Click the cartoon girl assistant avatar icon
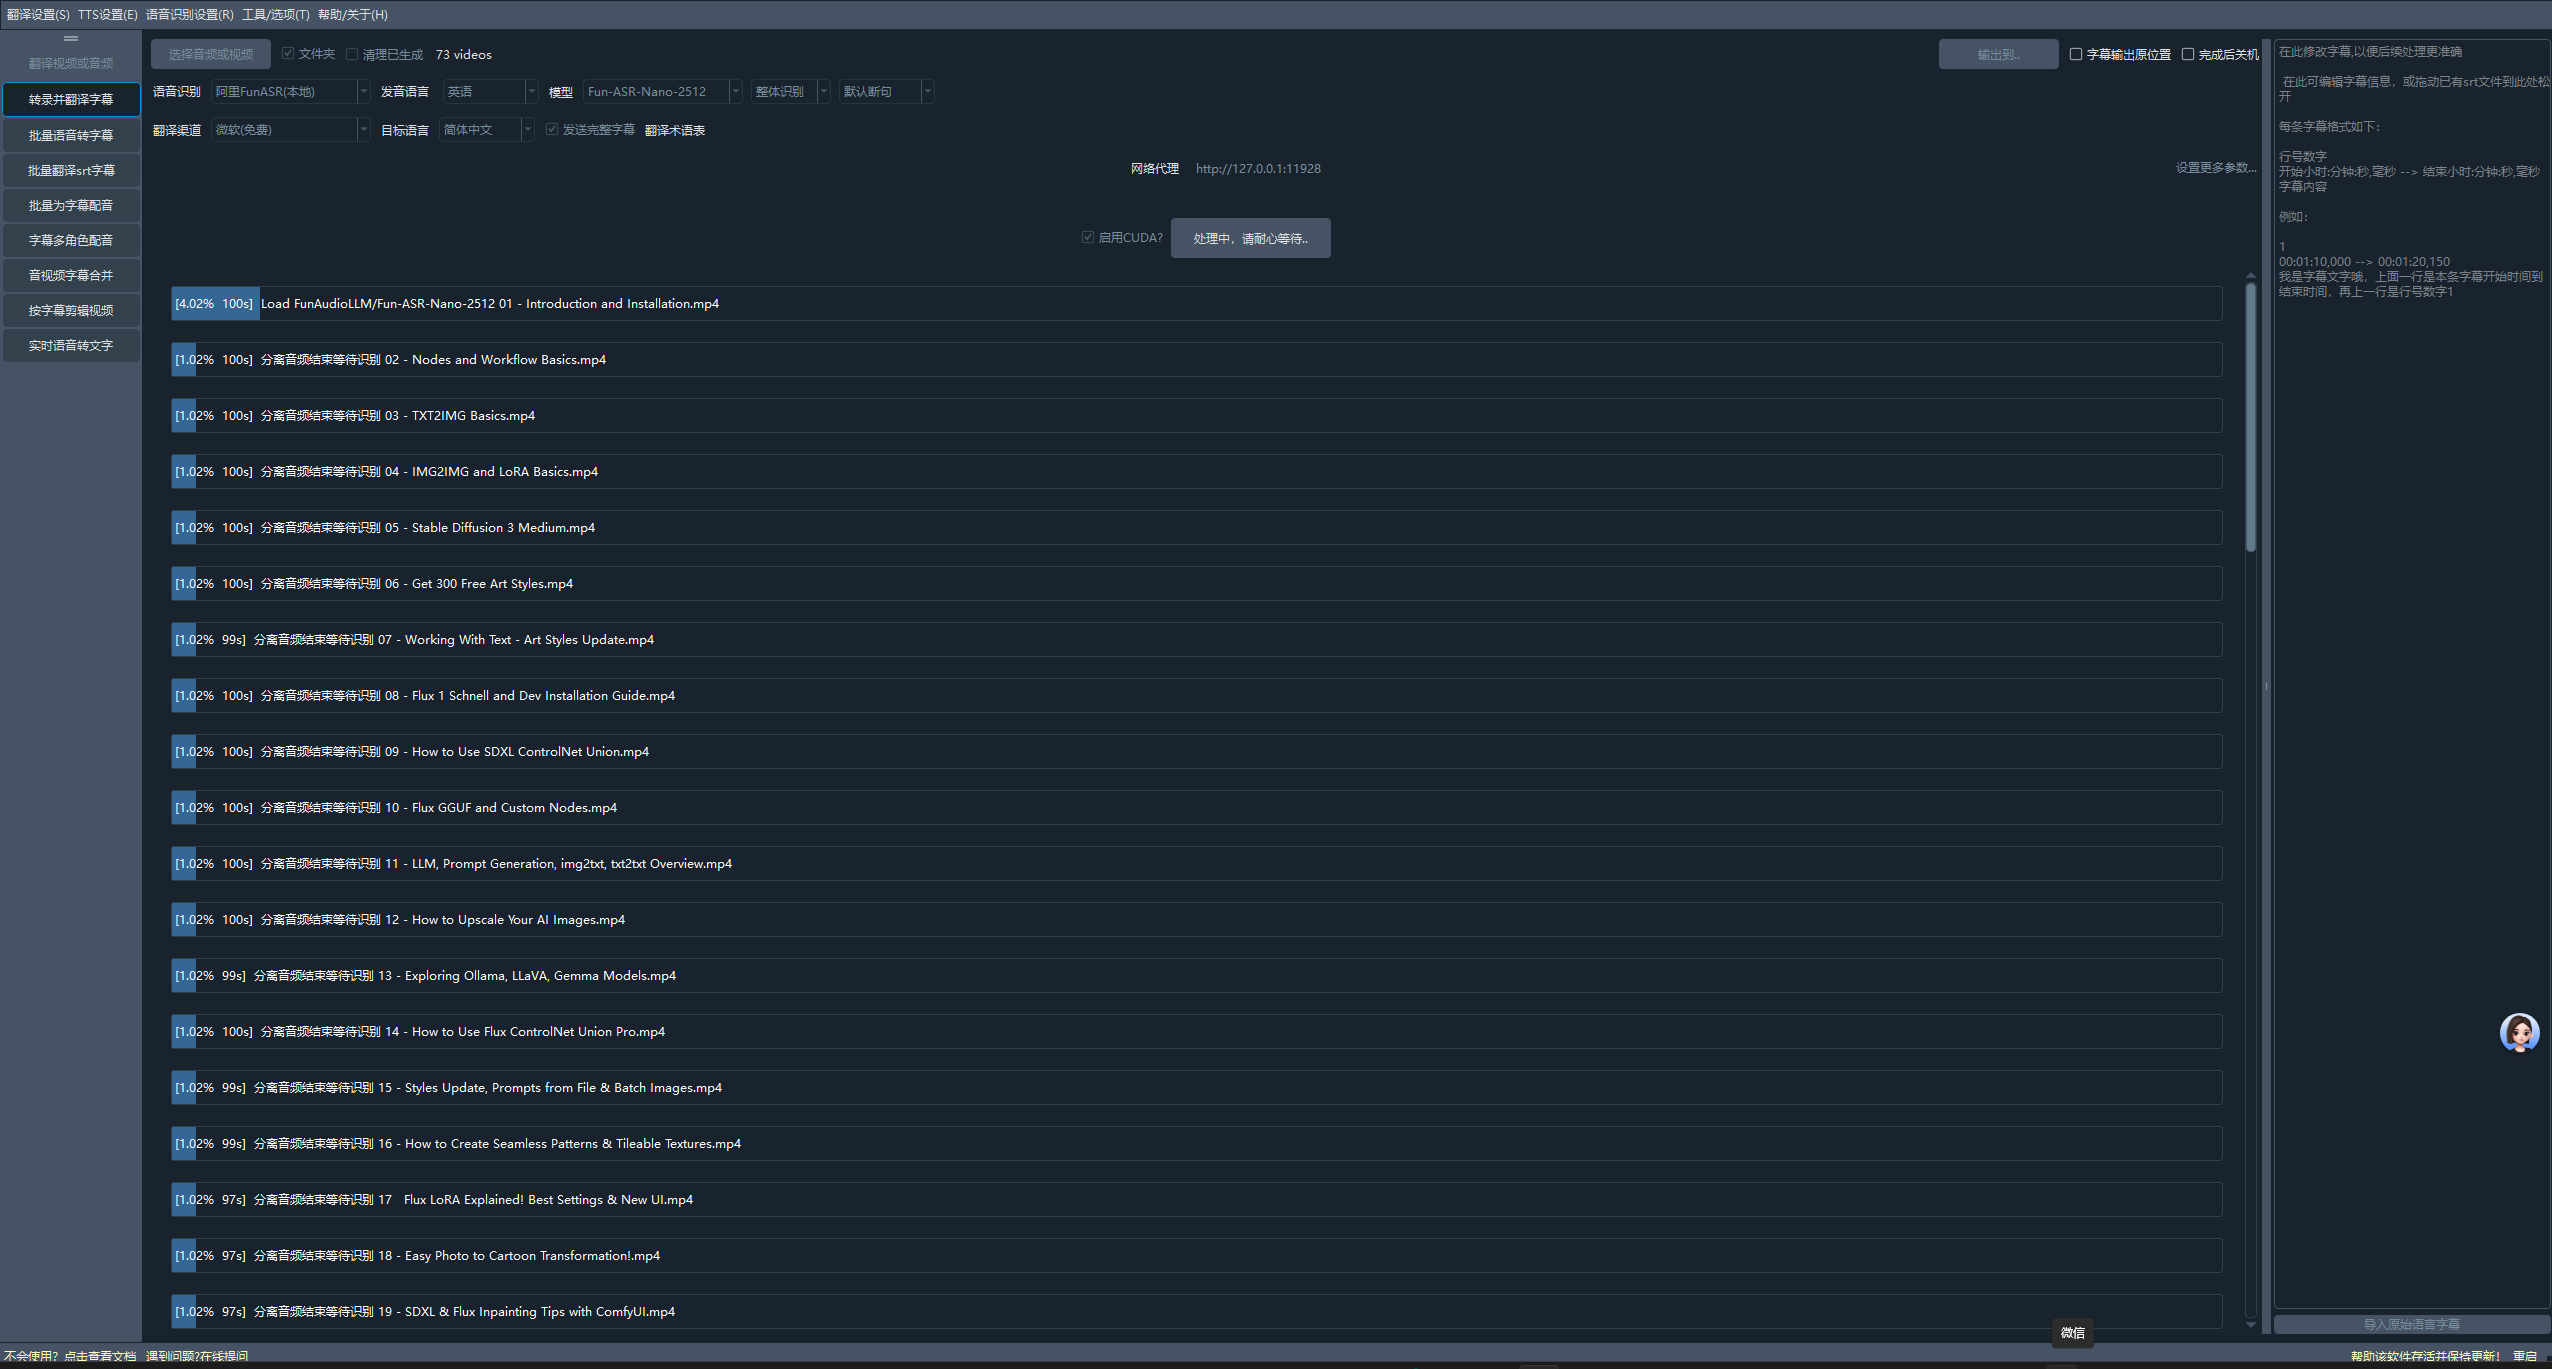This screenshot has width=2552, height=1369. (2519, 1032)
